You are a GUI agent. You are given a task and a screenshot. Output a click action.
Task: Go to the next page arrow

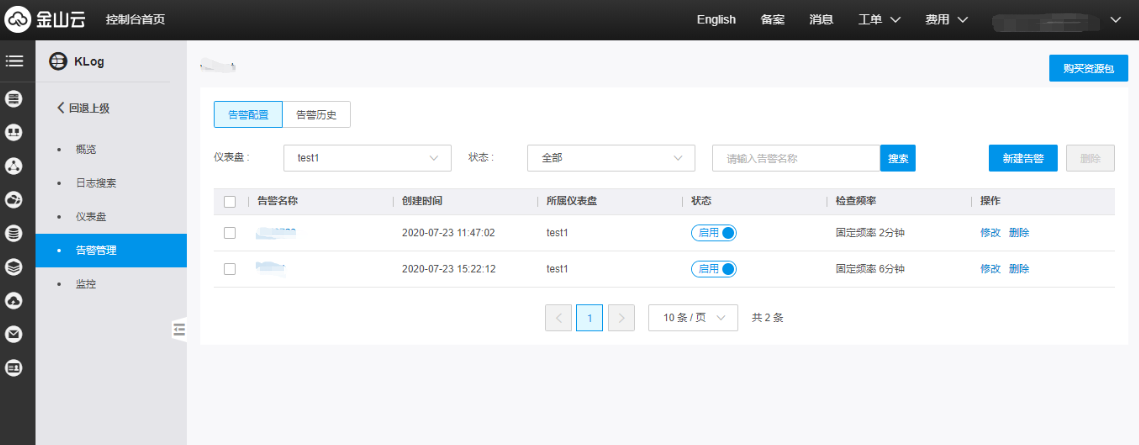pos(622,318)
